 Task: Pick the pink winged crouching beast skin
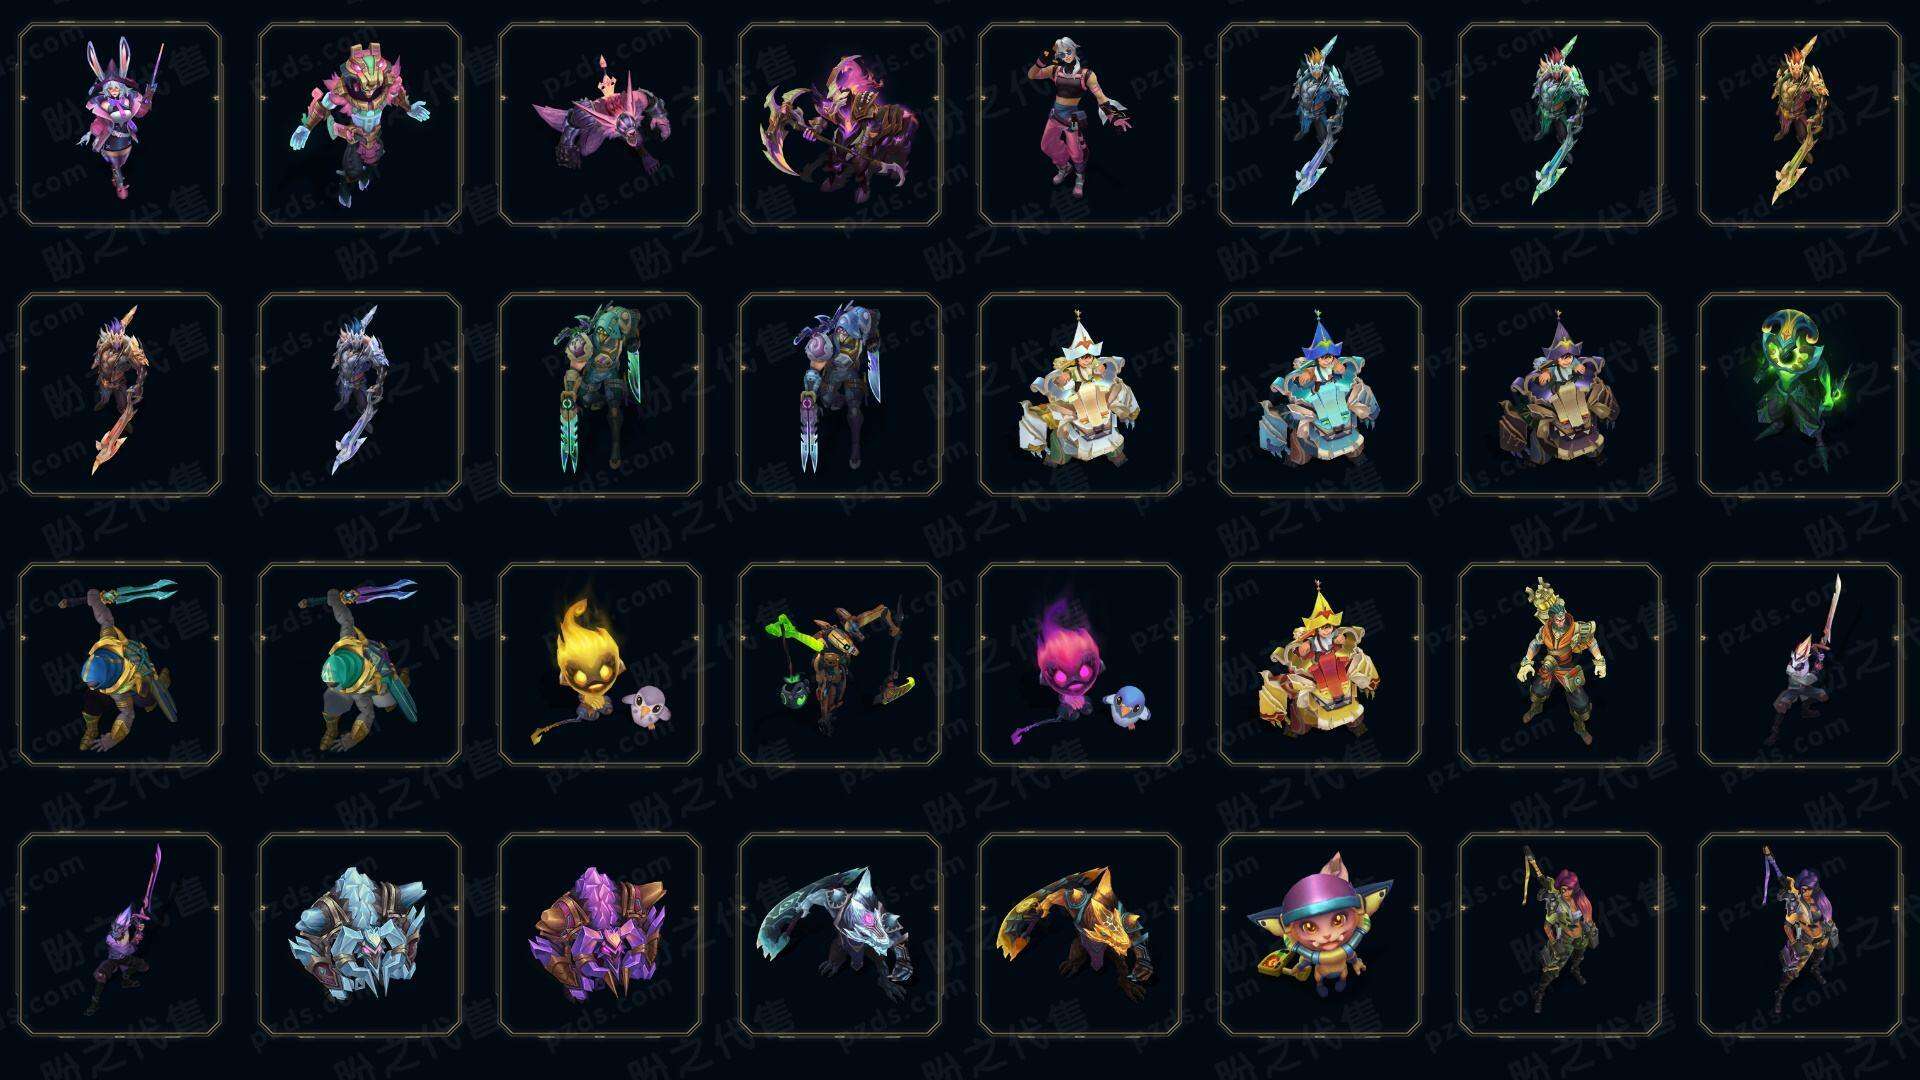point(600,125)
